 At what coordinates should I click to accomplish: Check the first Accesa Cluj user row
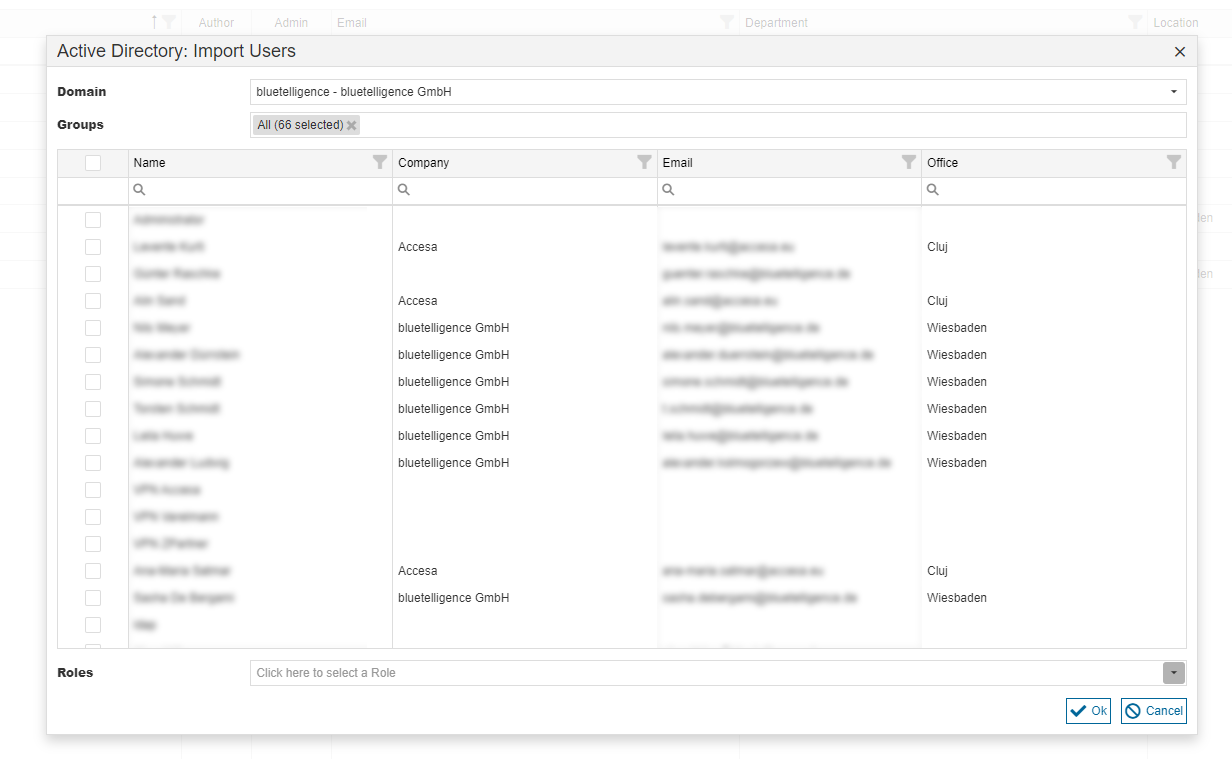point(93,247)
